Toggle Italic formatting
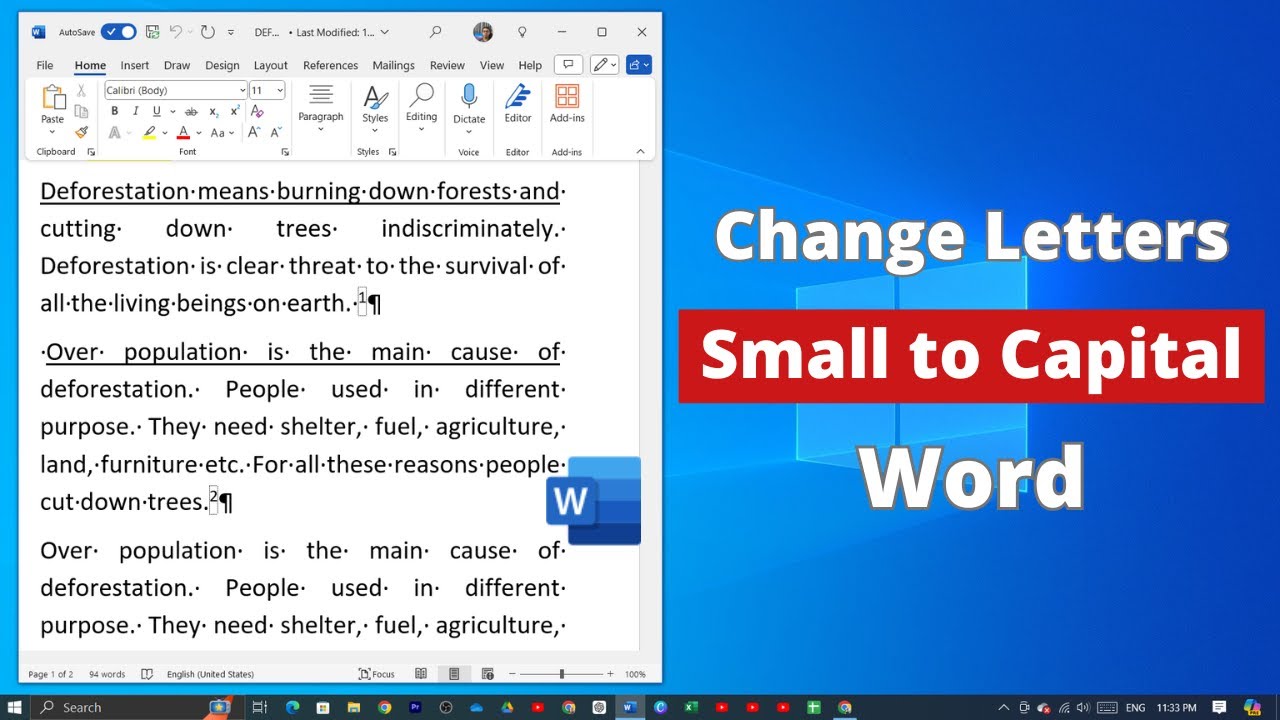This screenshot has width=1280, height=720. point(135,111)
